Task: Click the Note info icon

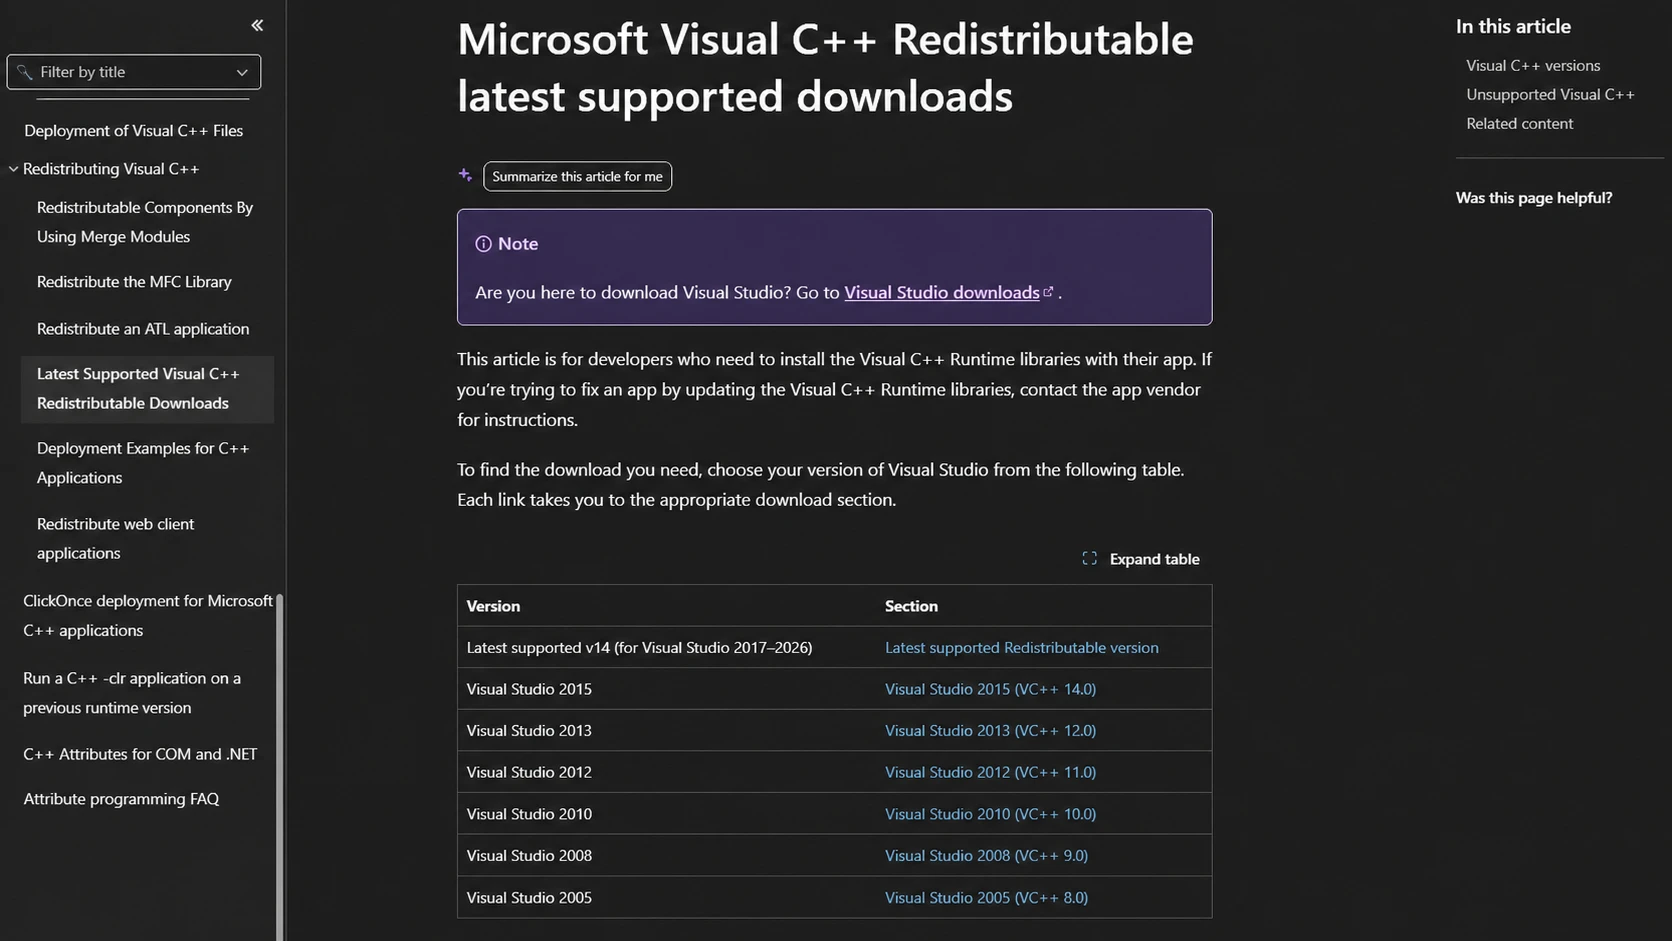Action: pyautogui.click(x=483, y=244)
